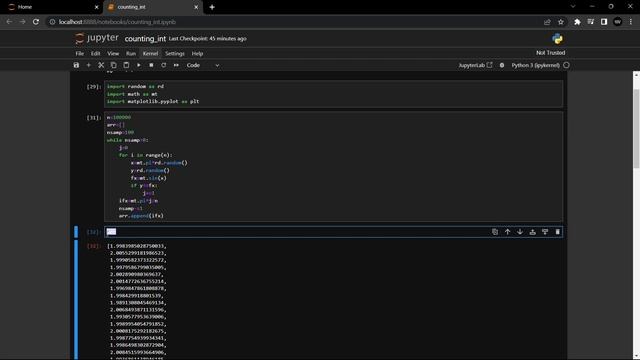Insert a cell above the active cell
Viewport: 640px width, 360px height.
point(533,232)
